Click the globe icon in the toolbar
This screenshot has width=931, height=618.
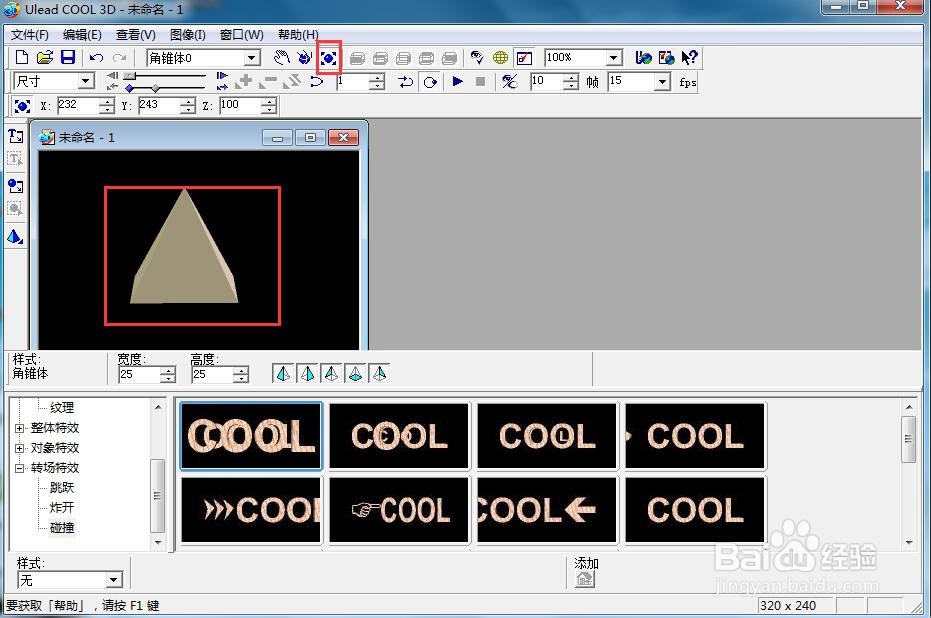click(x=501, y=58)
